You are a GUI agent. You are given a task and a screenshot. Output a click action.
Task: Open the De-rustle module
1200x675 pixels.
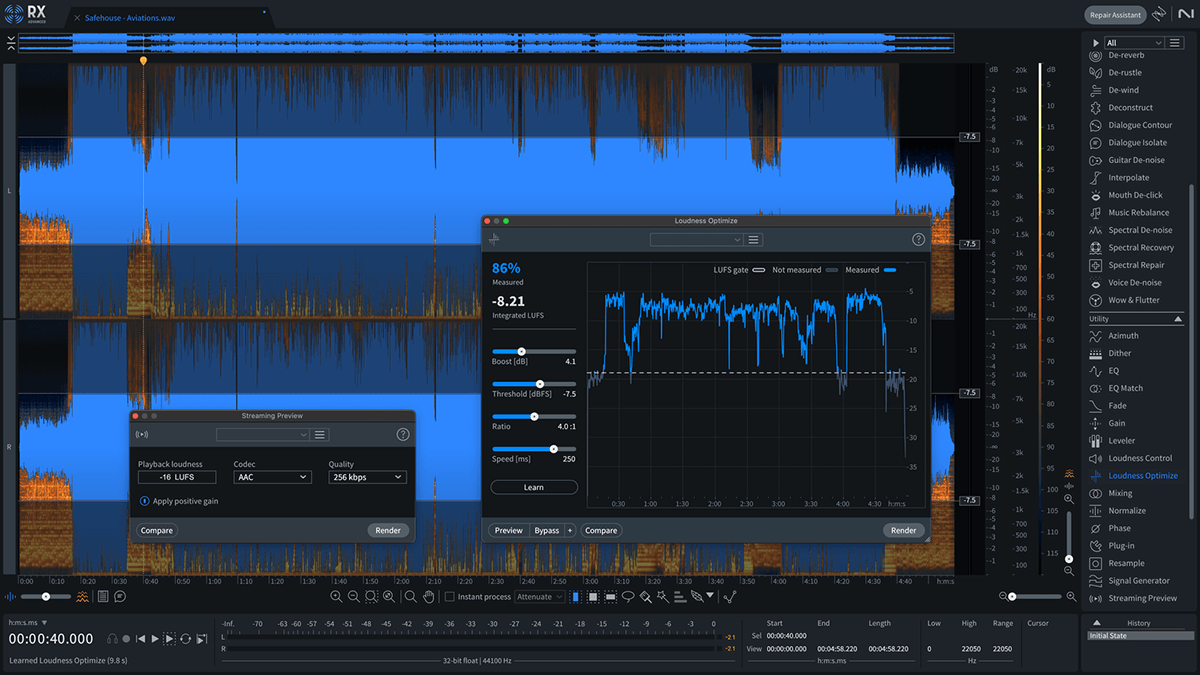click(x=1124, y=73)
